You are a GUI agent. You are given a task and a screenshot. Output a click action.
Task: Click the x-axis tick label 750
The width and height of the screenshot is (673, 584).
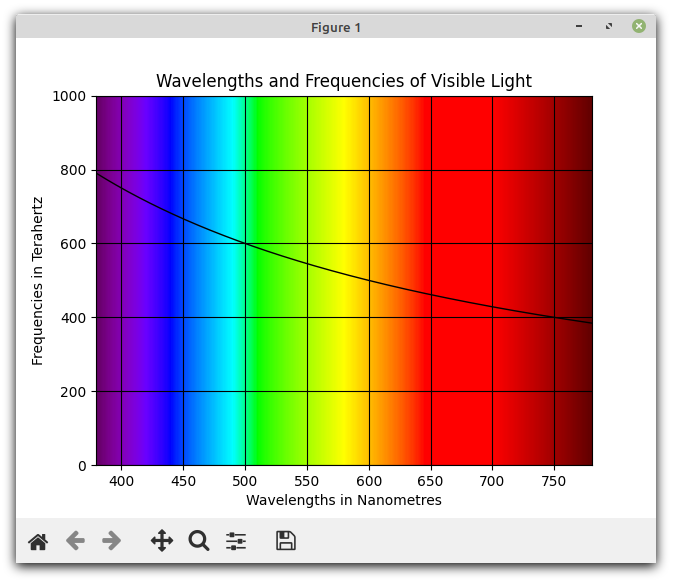[x=554, y=481]
